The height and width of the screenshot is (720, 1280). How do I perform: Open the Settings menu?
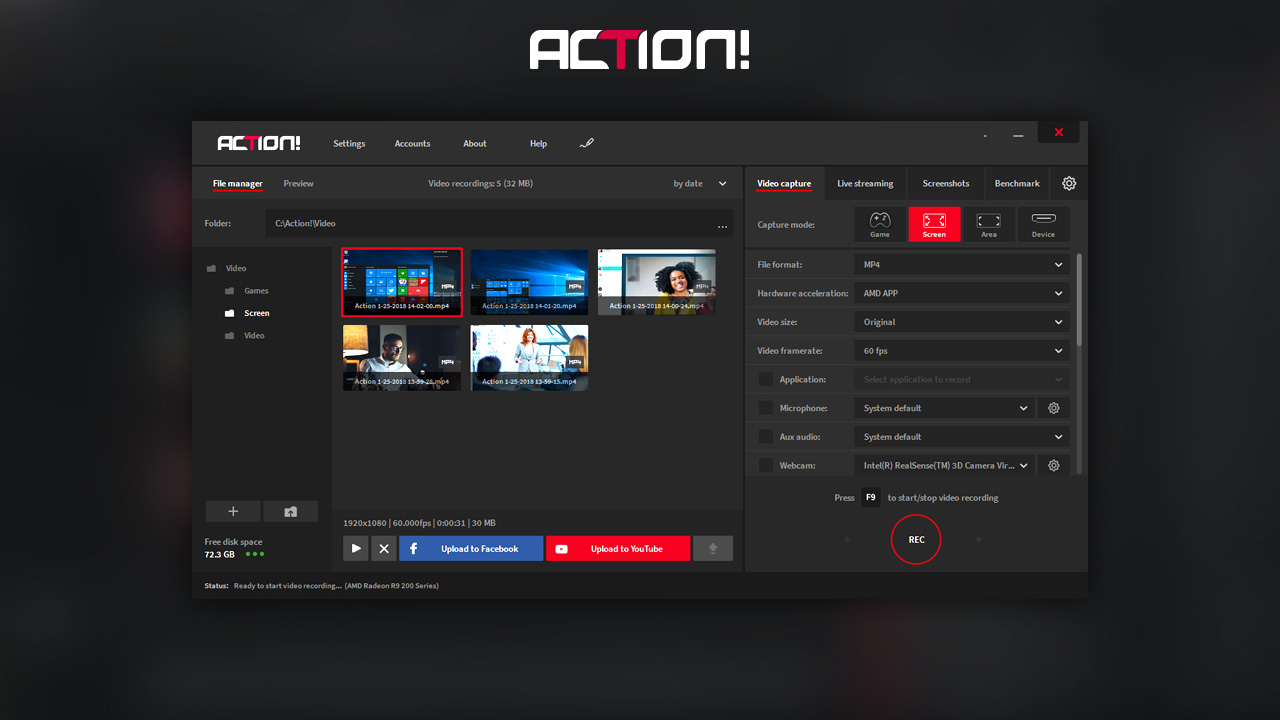pyautogui.click(x=349, y=143)
